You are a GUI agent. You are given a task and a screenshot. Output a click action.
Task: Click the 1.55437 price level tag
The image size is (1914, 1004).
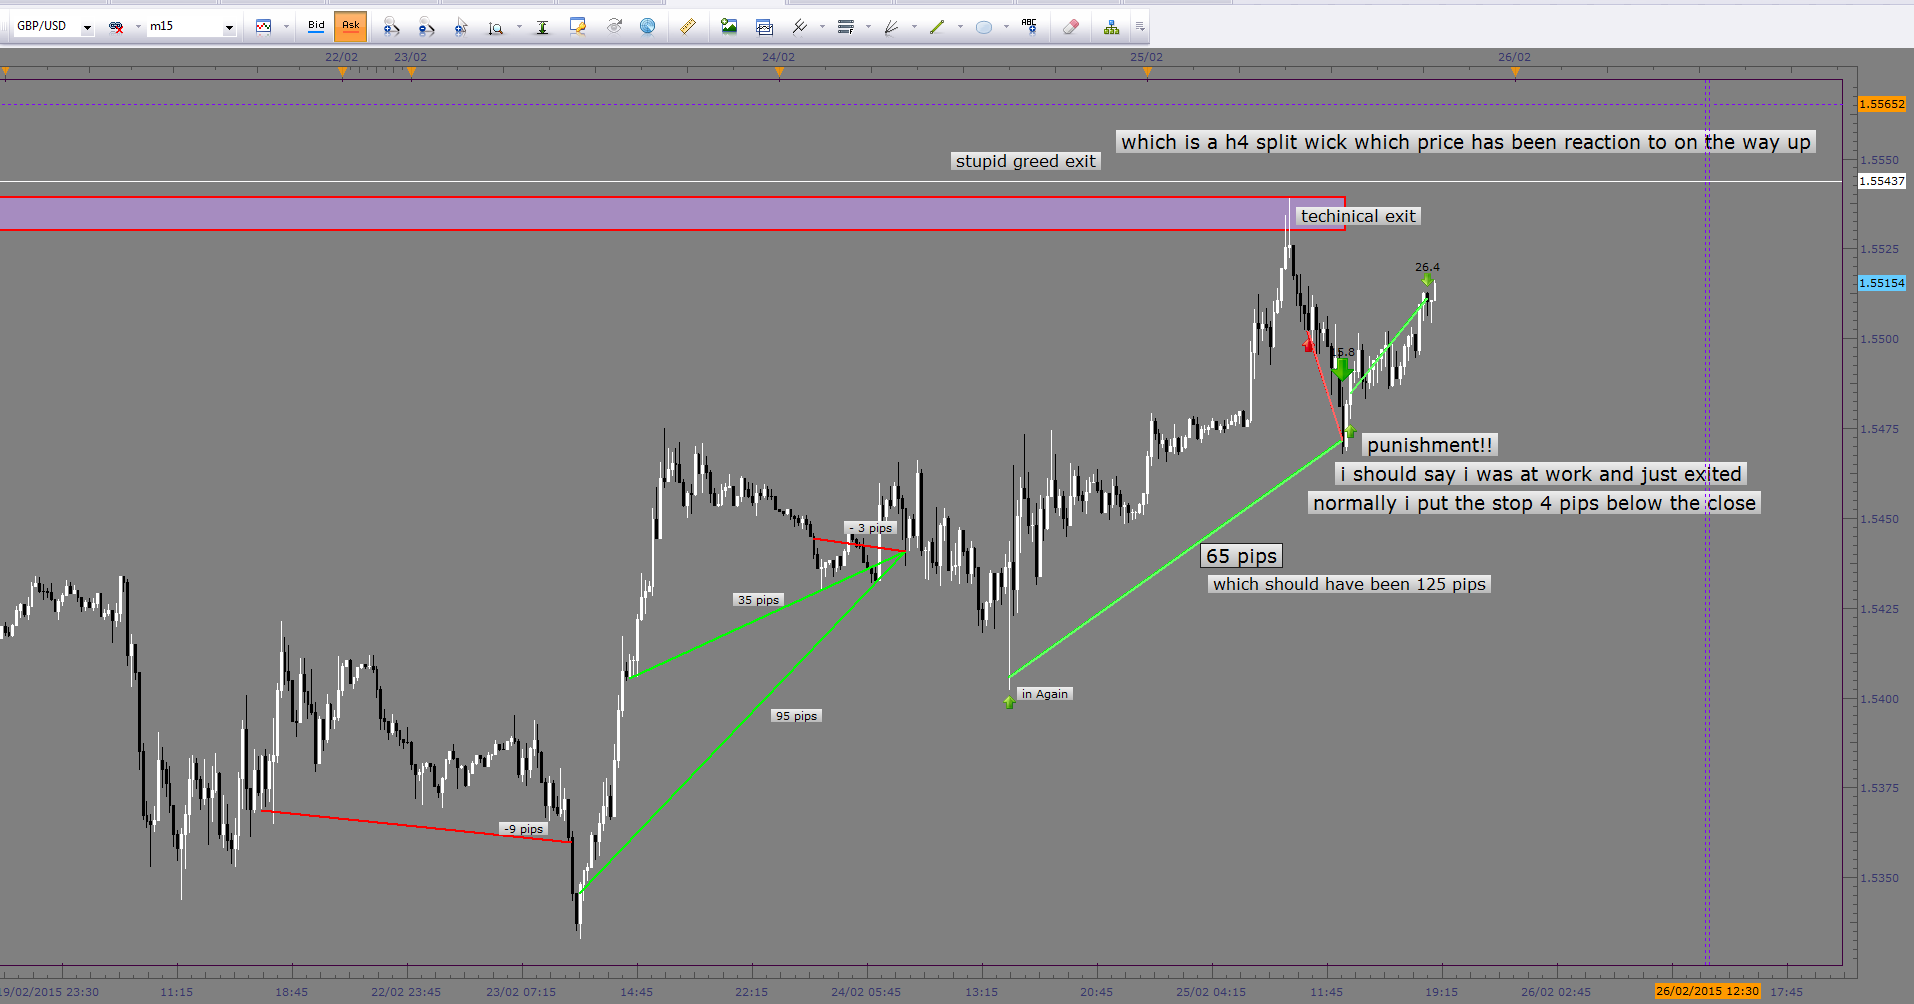point(1882,181)
